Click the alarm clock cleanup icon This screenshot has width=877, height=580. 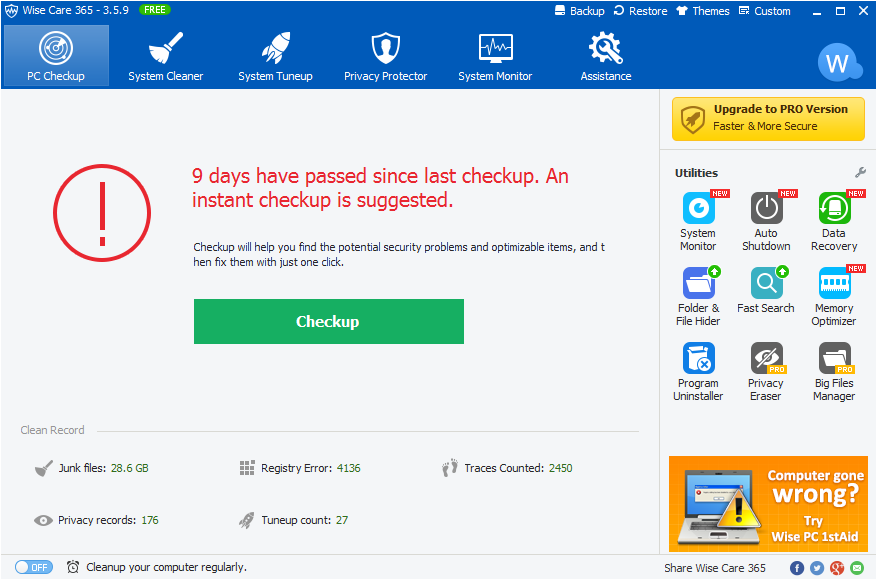tap(73, 567)
